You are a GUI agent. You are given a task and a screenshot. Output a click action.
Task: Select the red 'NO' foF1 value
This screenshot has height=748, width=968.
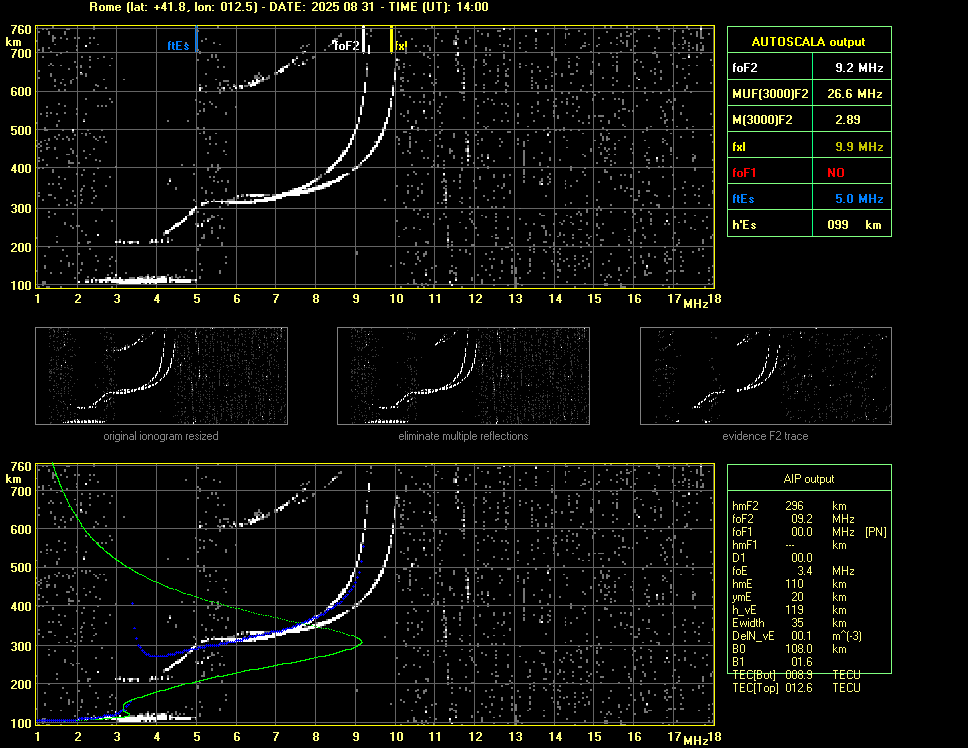[836, 173]
